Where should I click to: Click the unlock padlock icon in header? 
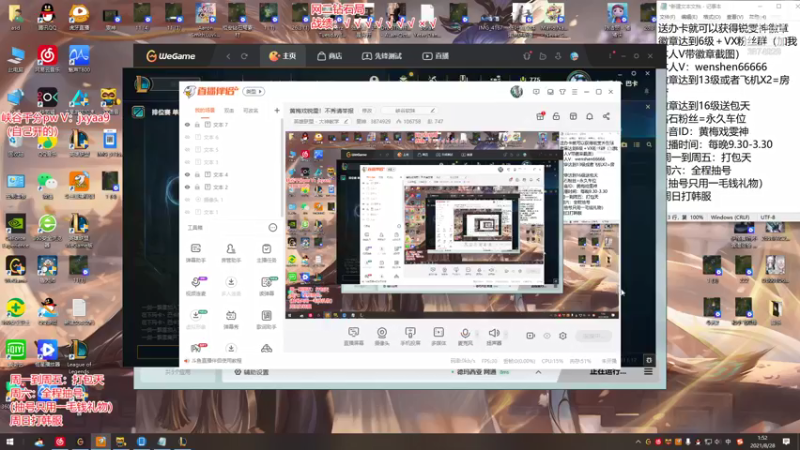(x=556, y=116)
